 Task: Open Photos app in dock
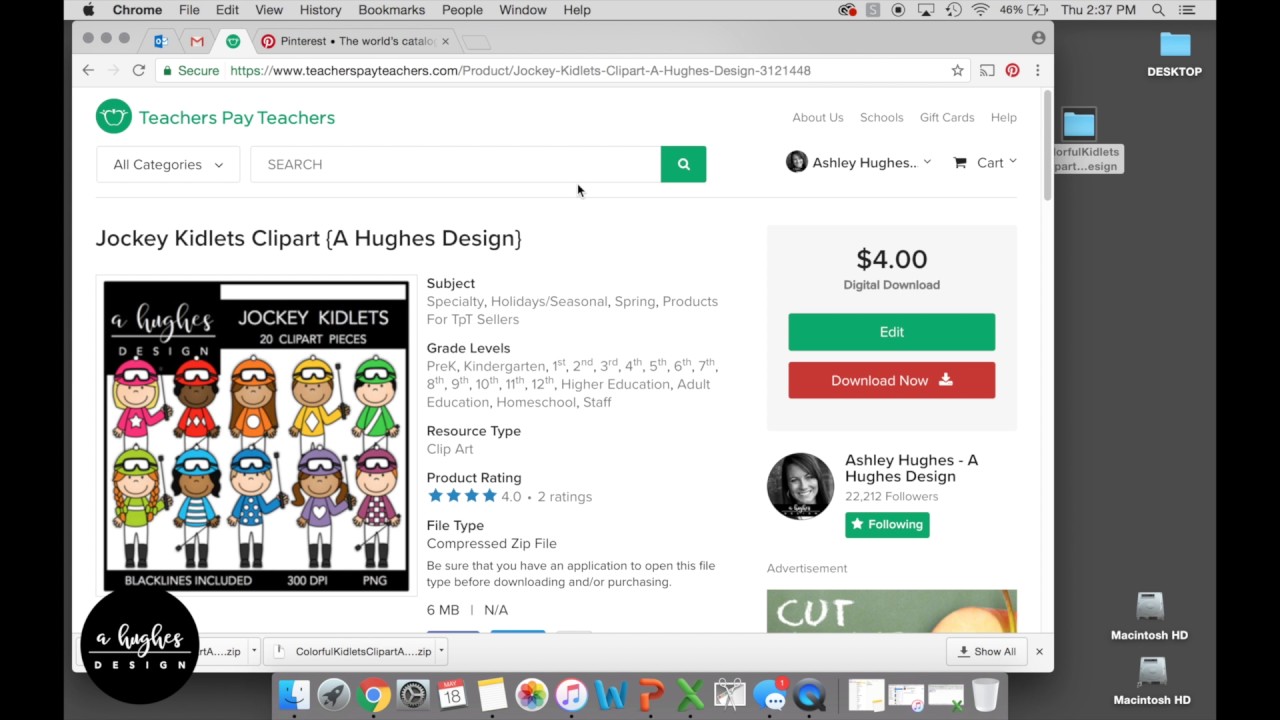click(531, 693)
